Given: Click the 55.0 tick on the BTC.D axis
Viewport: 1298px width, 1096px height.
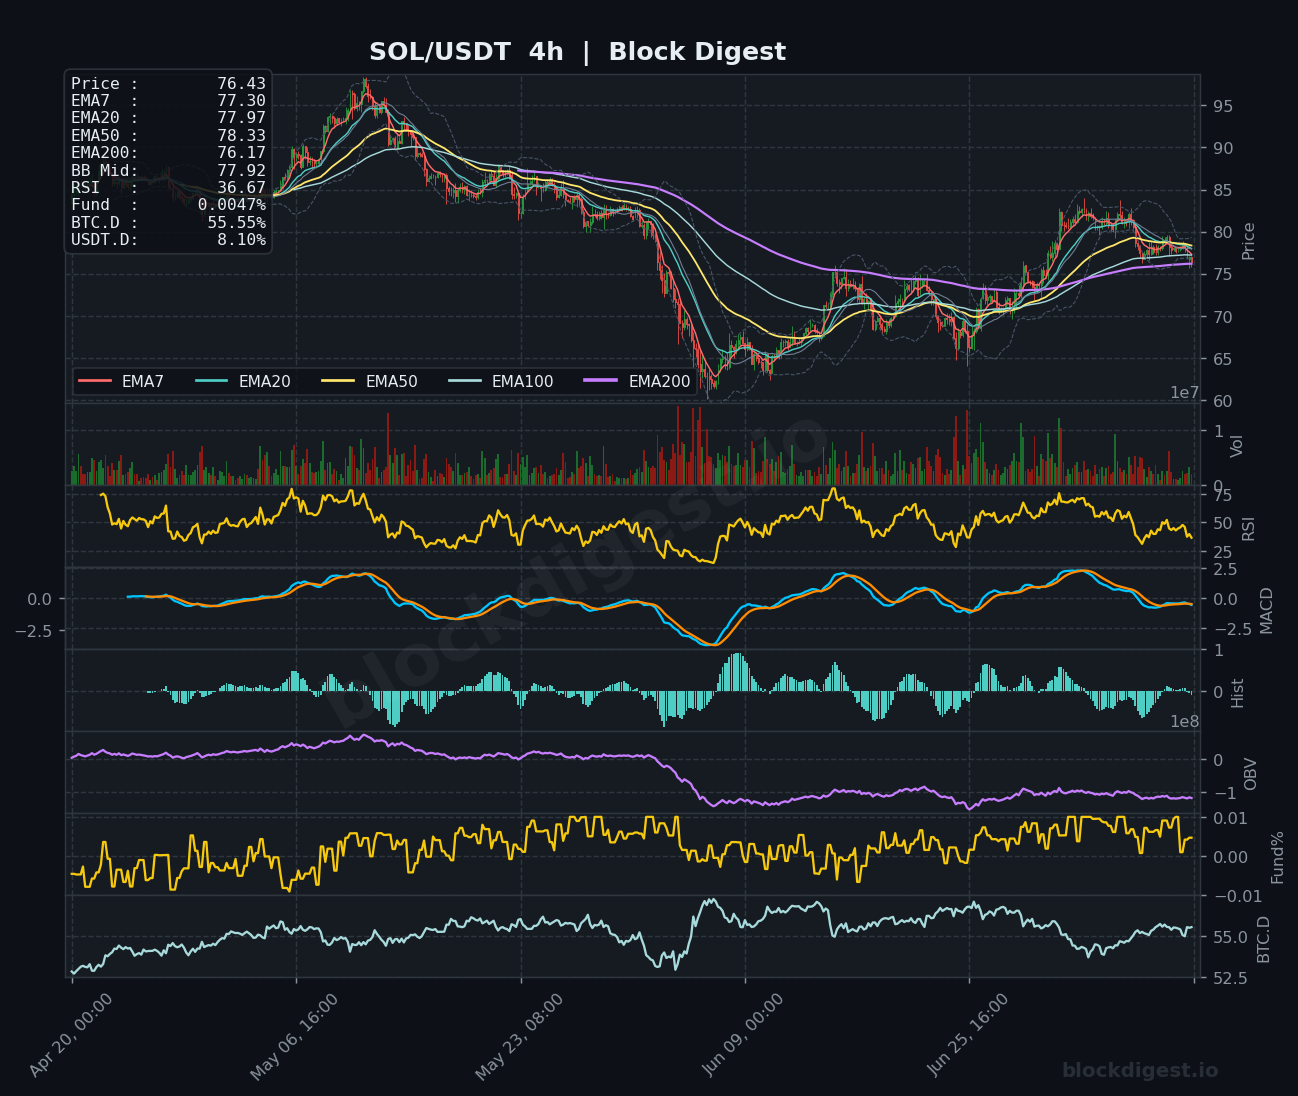Looking at the screenshot, I should [1229, 938].
